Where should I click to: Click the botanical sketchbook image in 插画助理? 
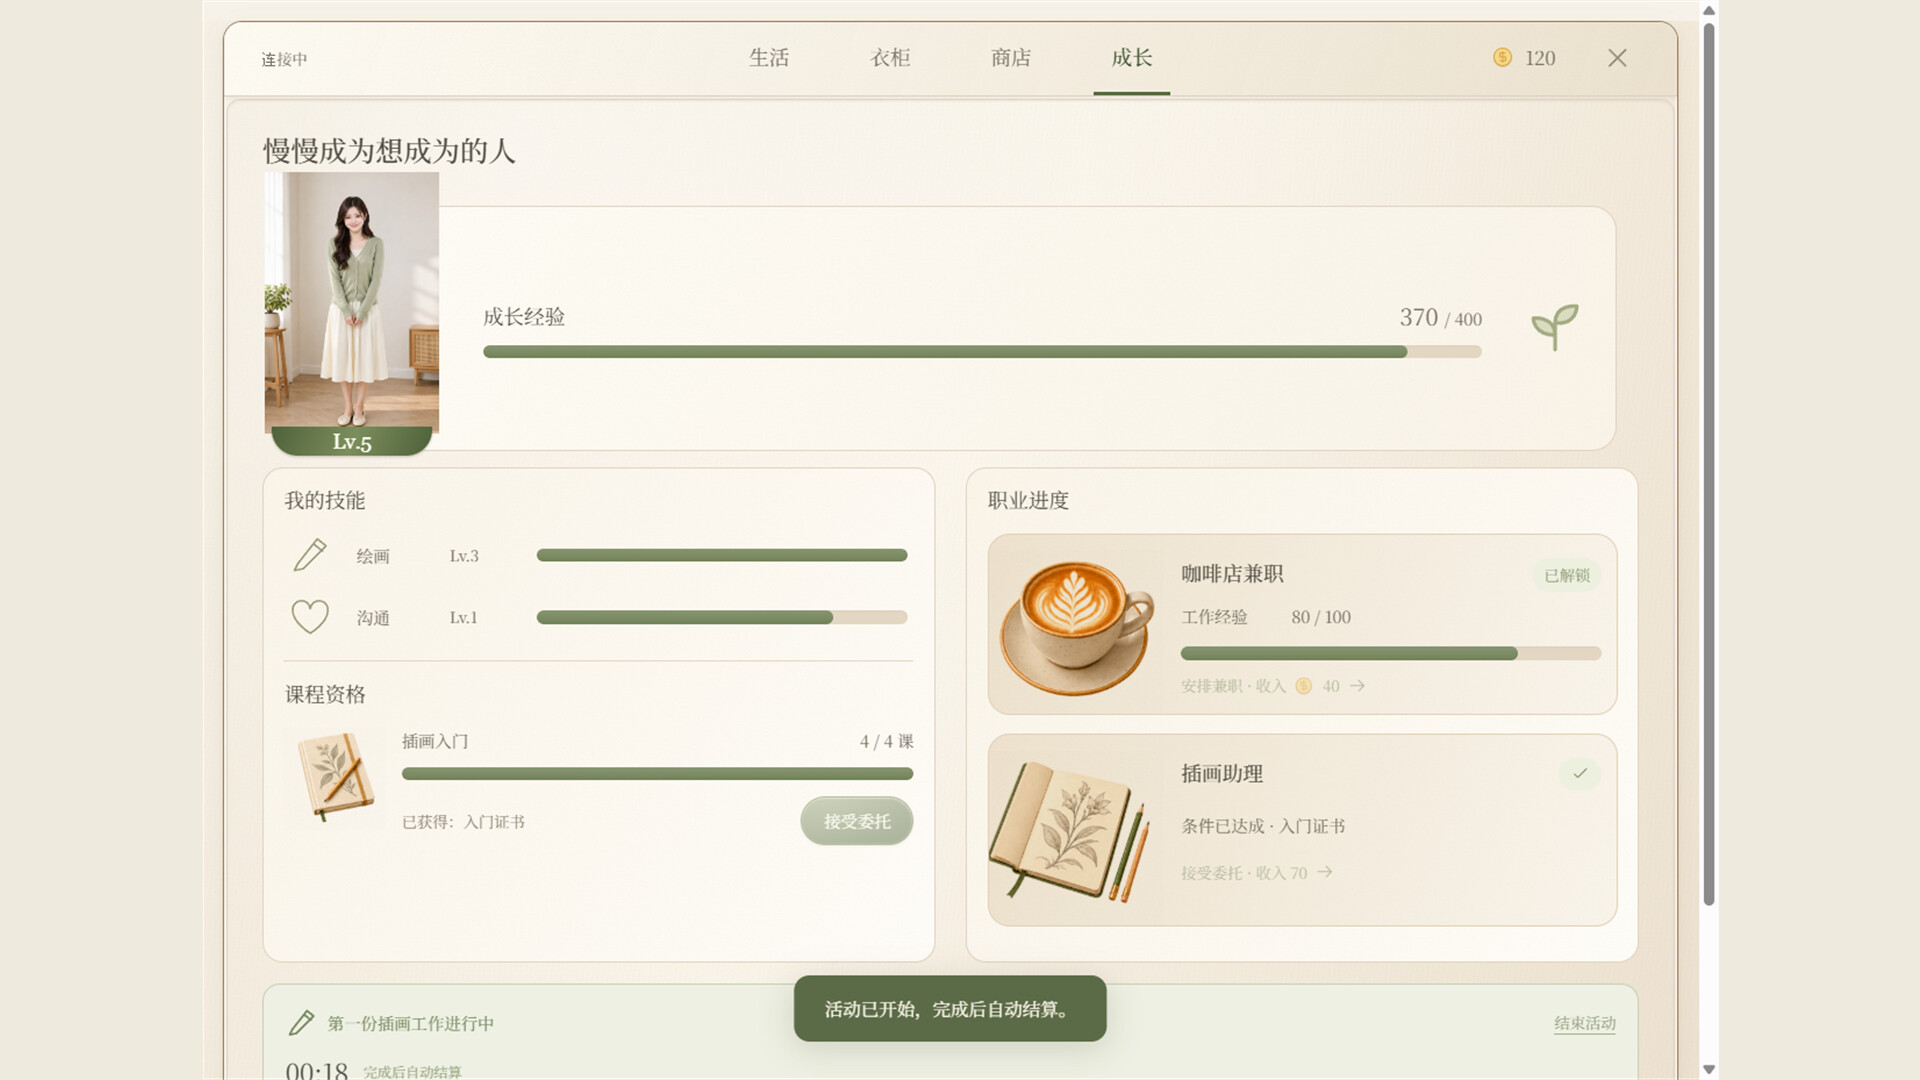(x=1070, y=832)
